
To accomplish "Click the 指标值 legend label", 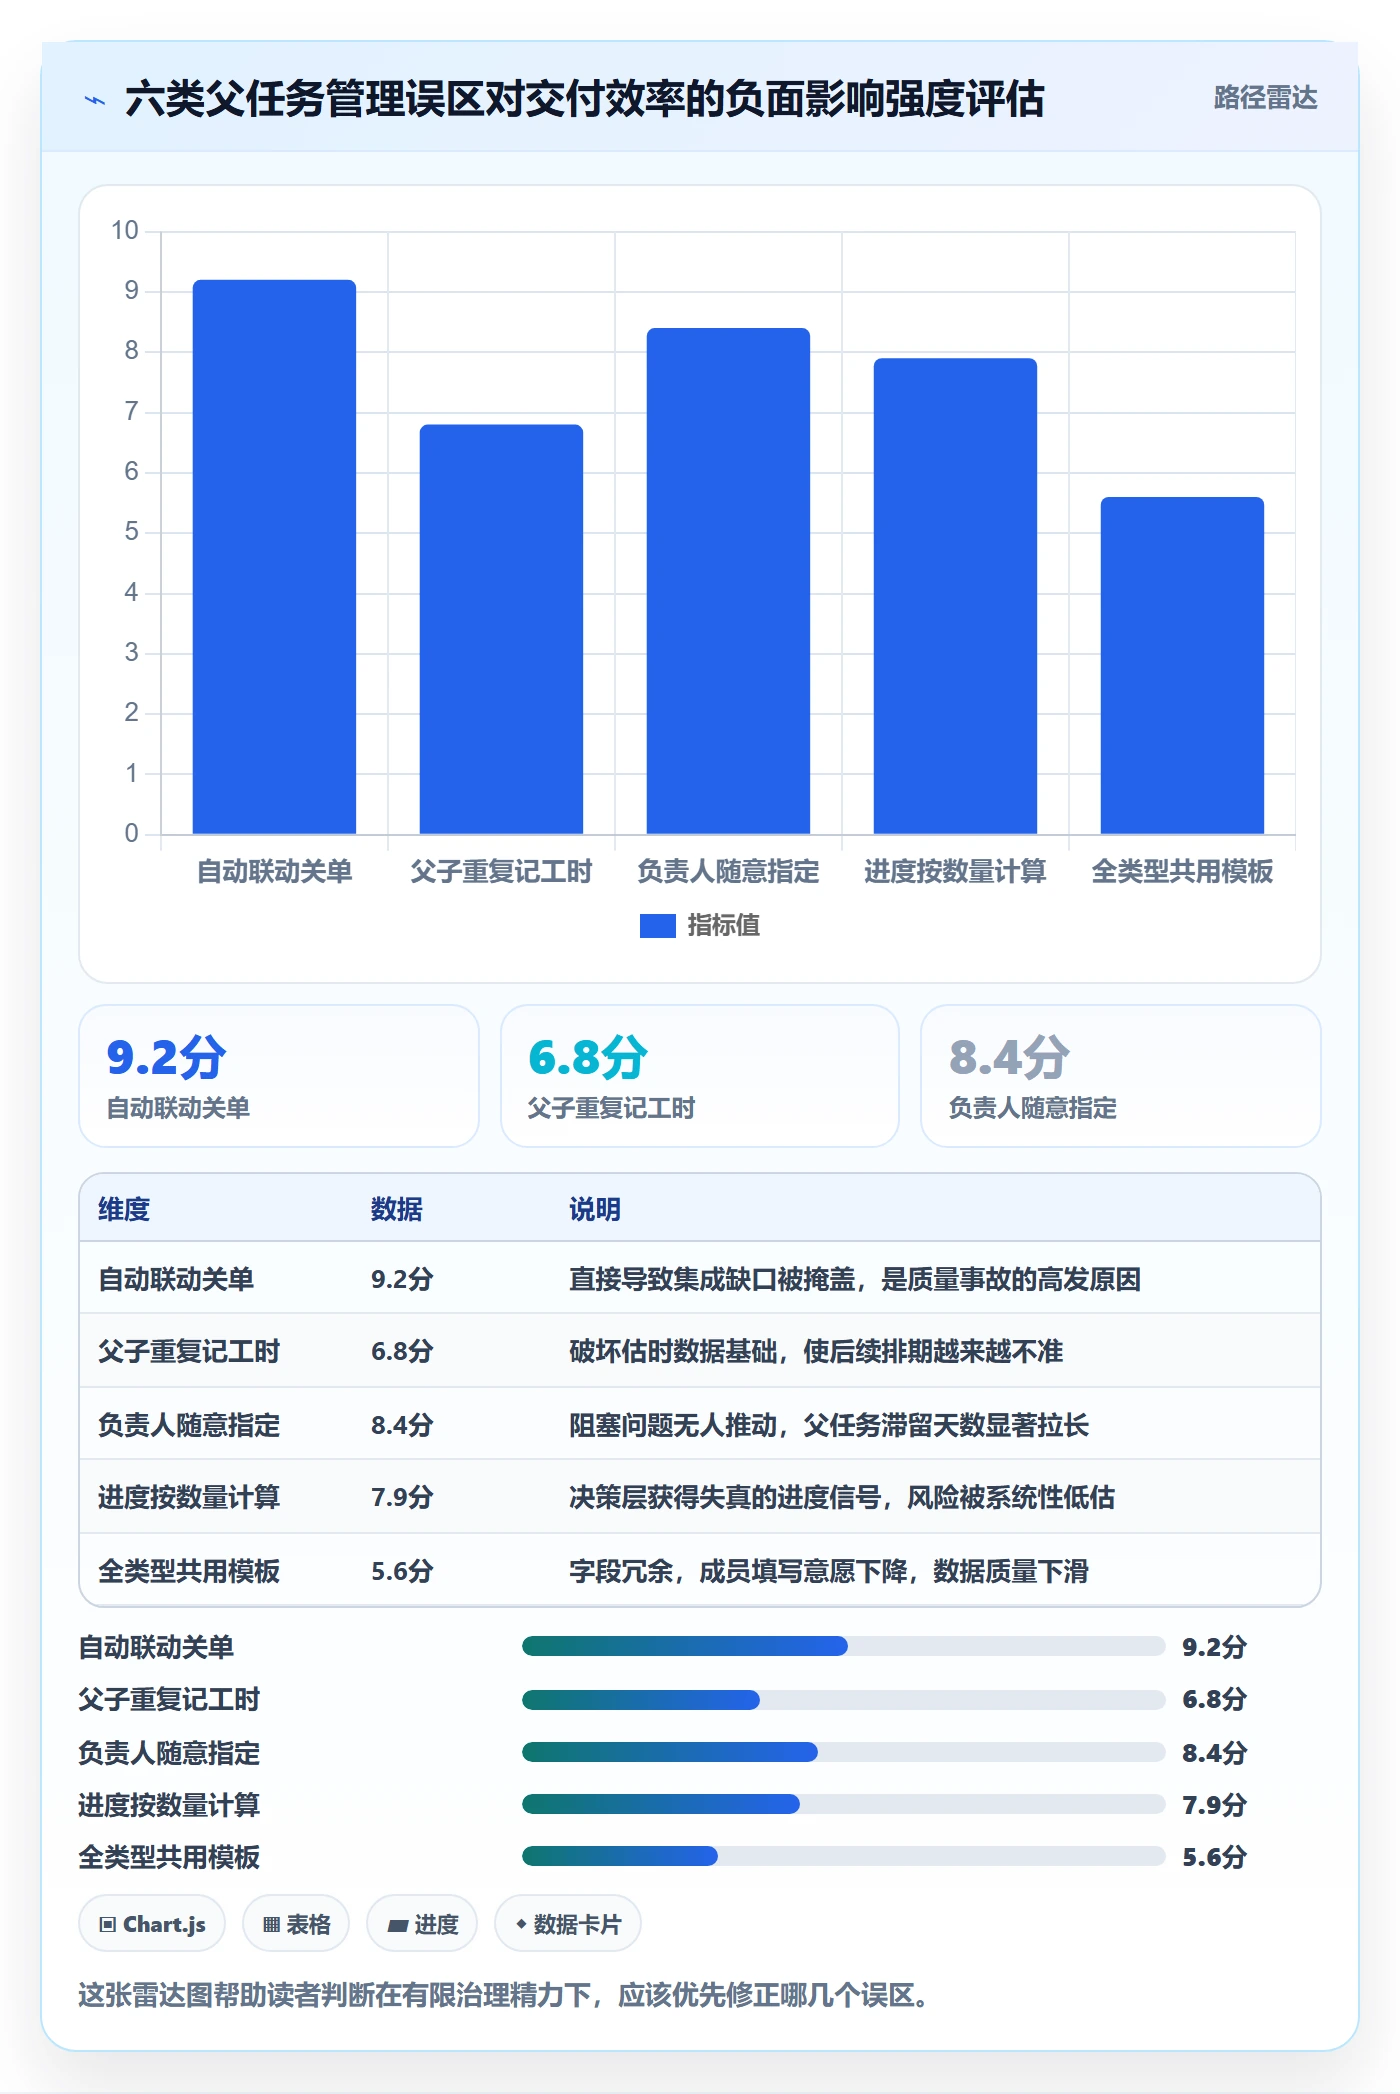I will tap(724, 926).
